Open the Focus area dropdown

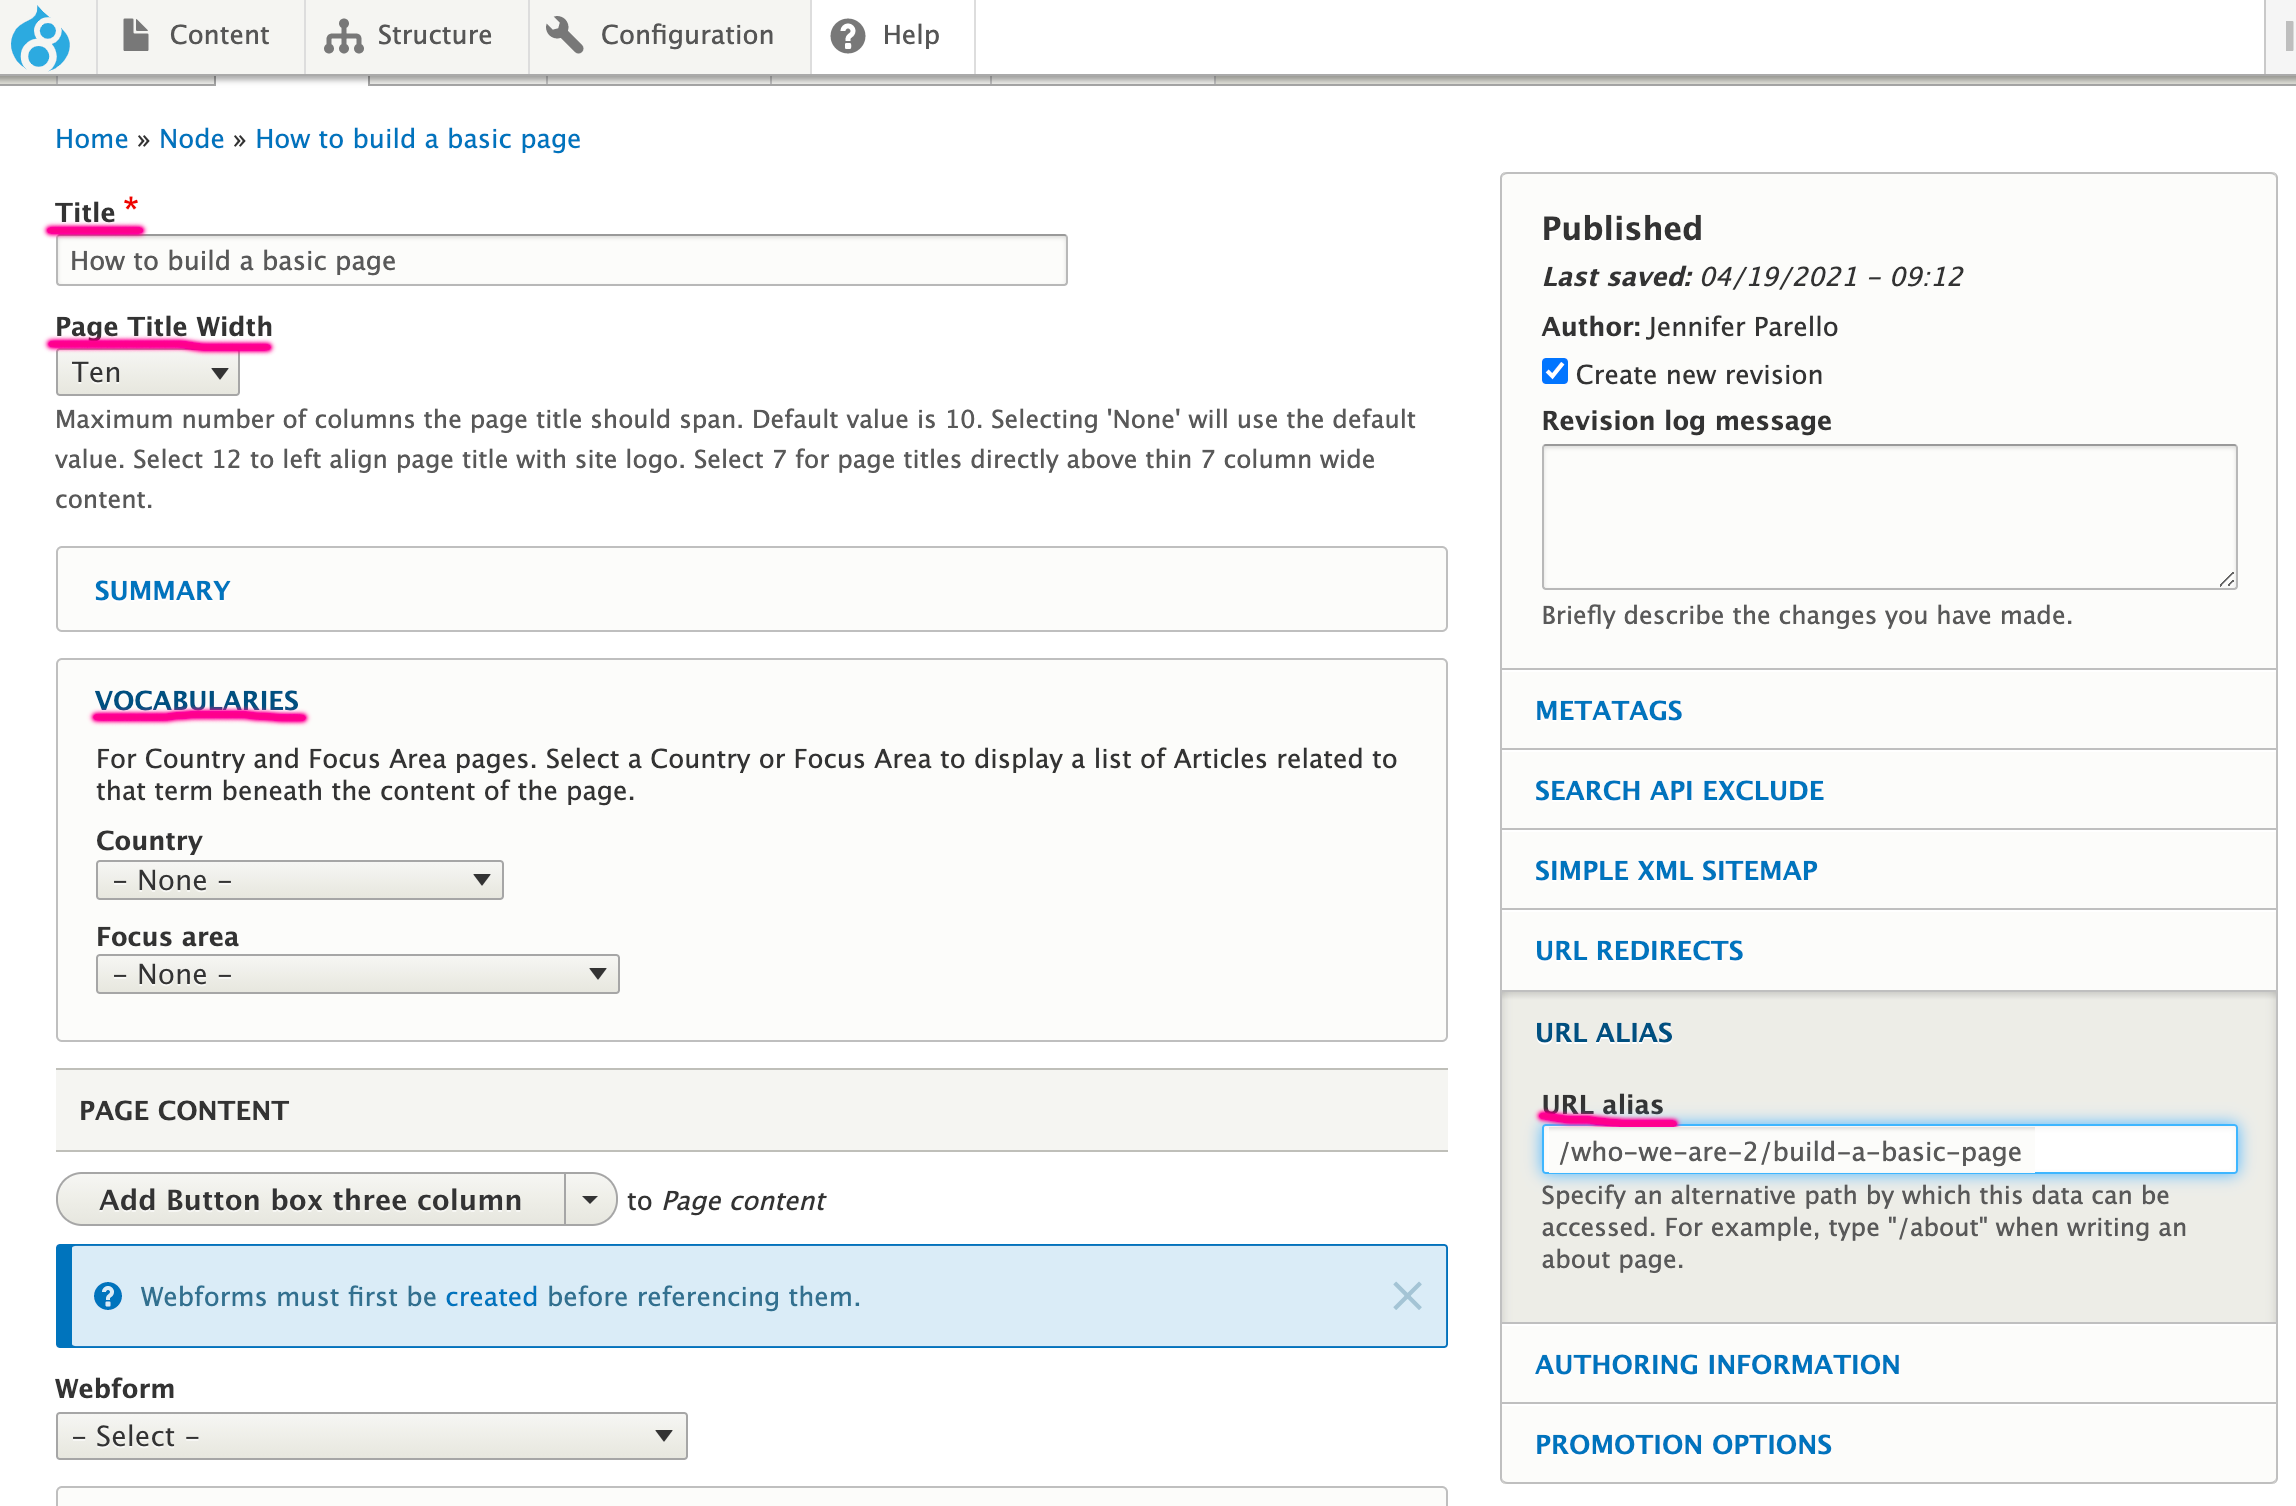(x=358, y=974)
